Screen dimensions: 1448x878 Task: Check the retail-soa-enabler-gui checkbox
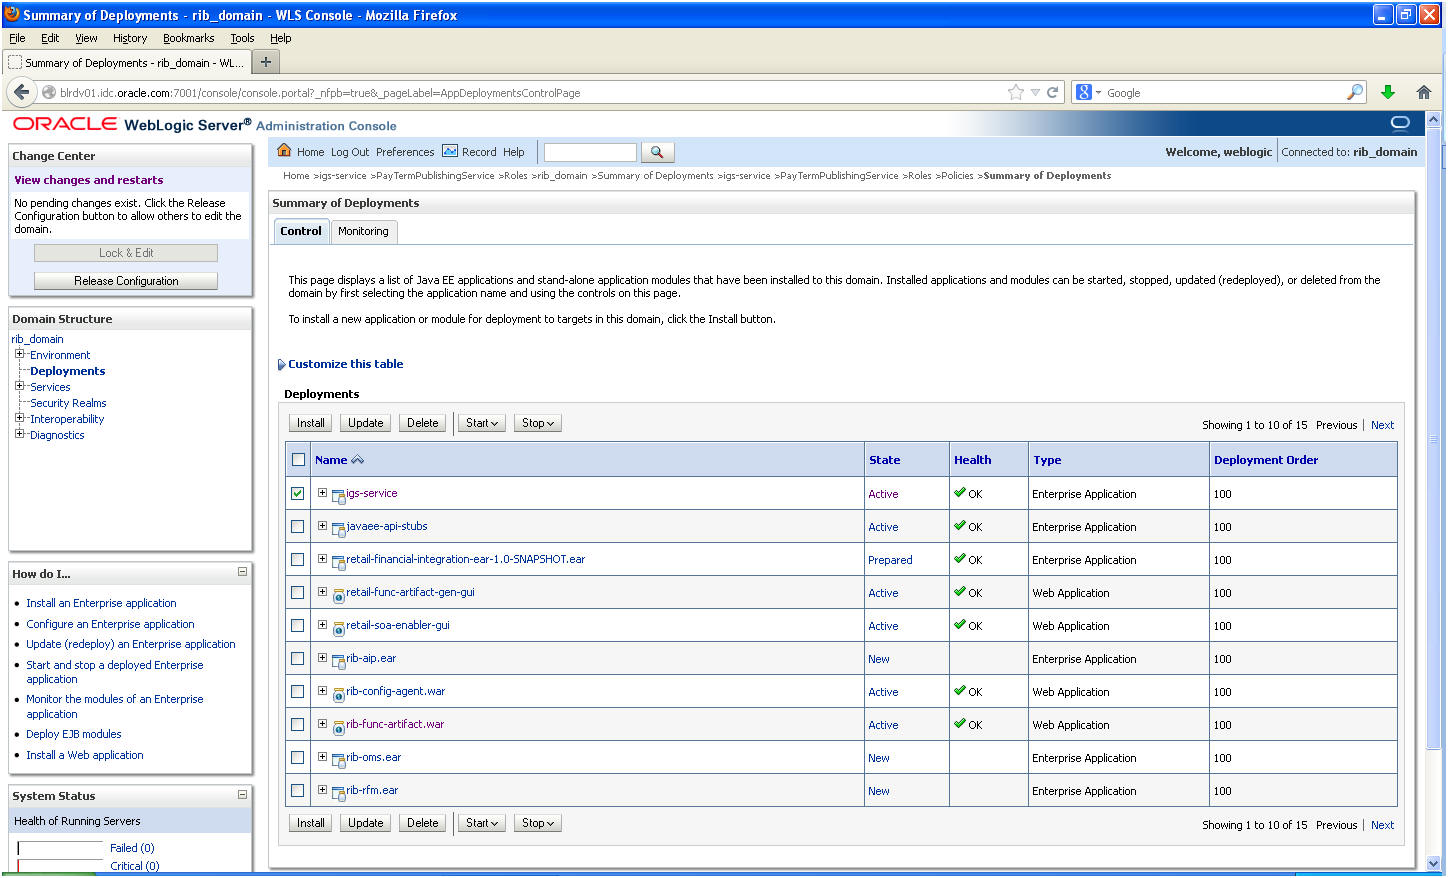point(298,625)
